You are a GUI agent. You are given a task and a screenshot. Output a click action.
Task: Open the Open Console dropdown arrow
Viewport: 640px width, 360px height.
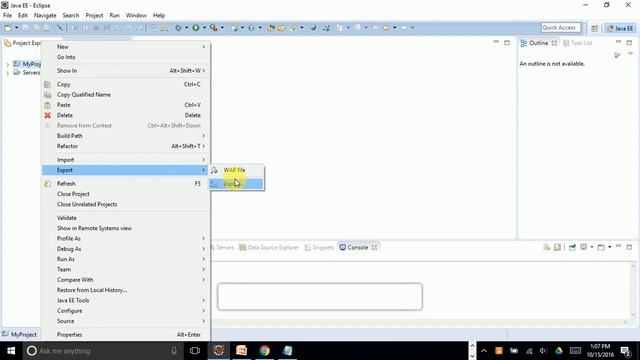click(609, 247)
